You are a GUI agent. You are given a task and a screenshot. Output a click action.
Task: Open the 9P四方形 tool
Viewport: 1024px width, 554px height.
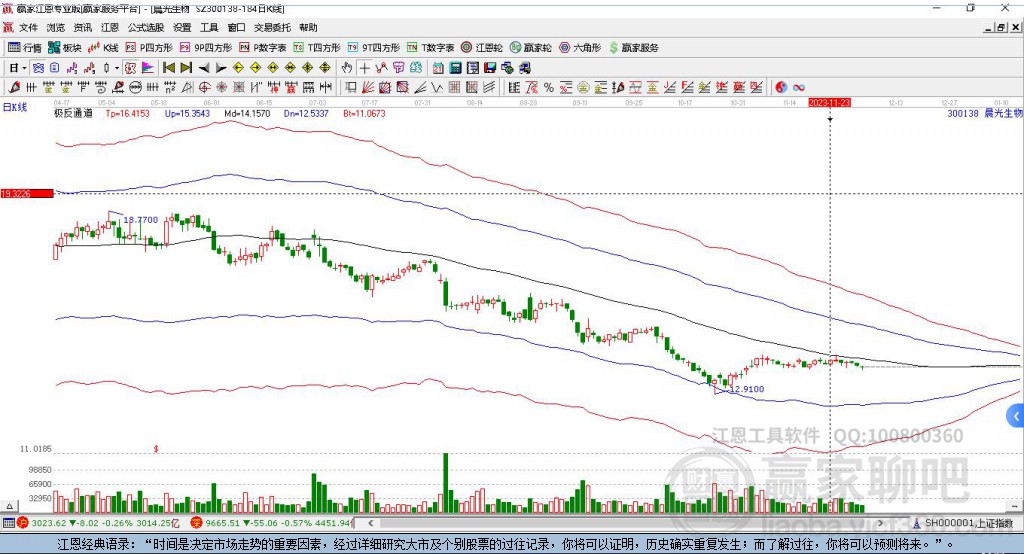pyautogui.click(x=206, y=48)
